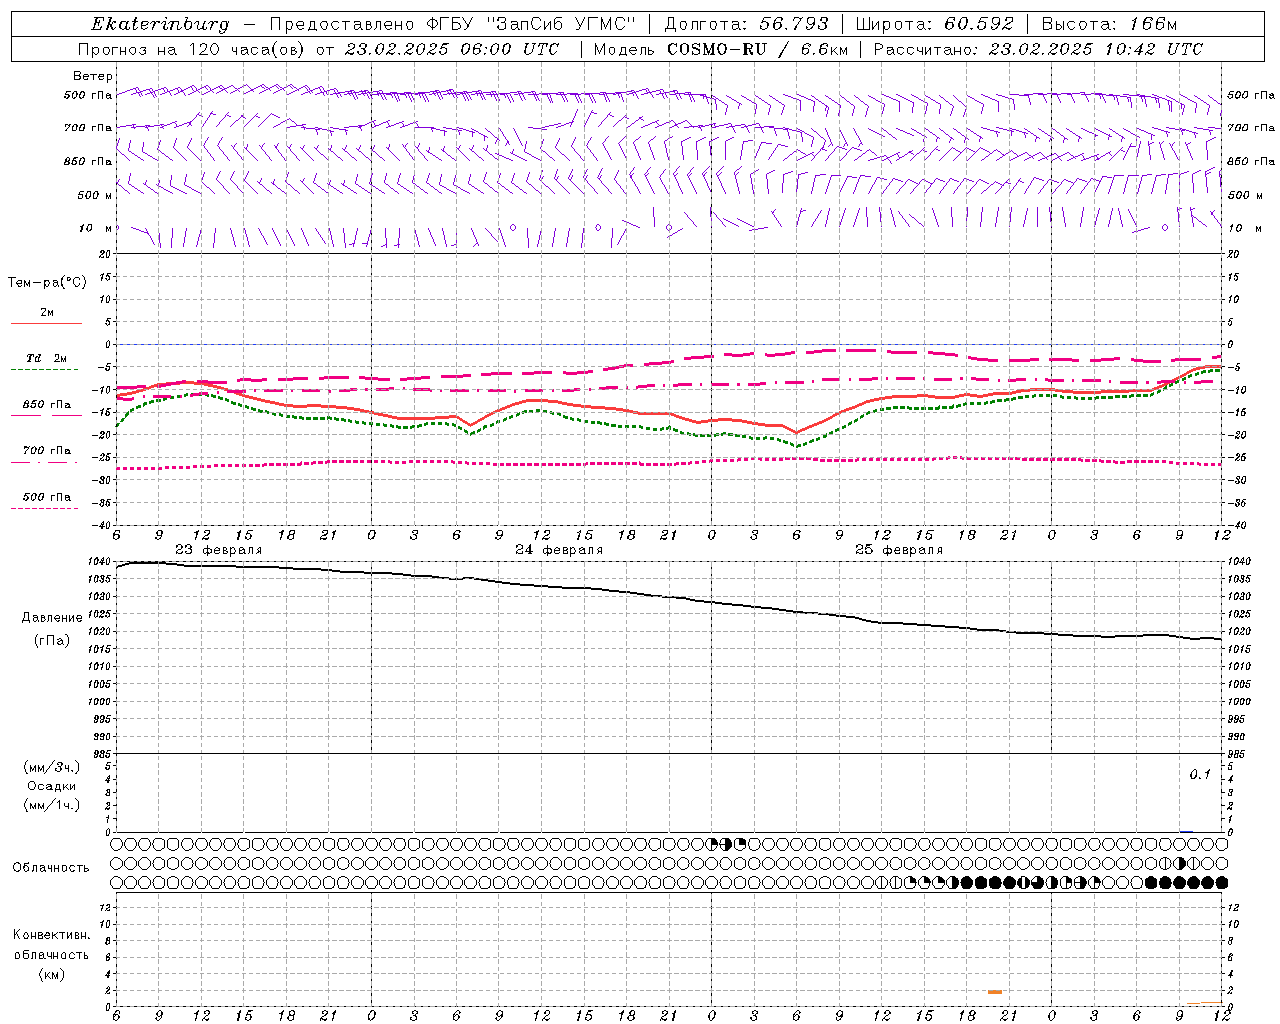Click the '10 м' wind level label on left
Screen dimensions: 1280x1024
click(95, 228)
